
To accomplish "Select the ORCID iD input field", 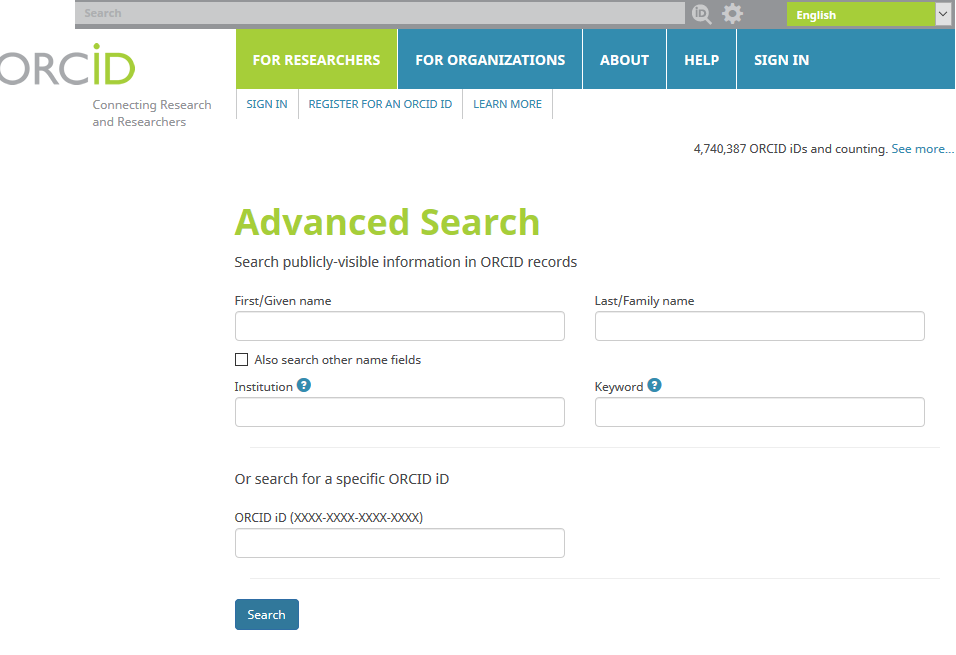I will click(399, 543).
